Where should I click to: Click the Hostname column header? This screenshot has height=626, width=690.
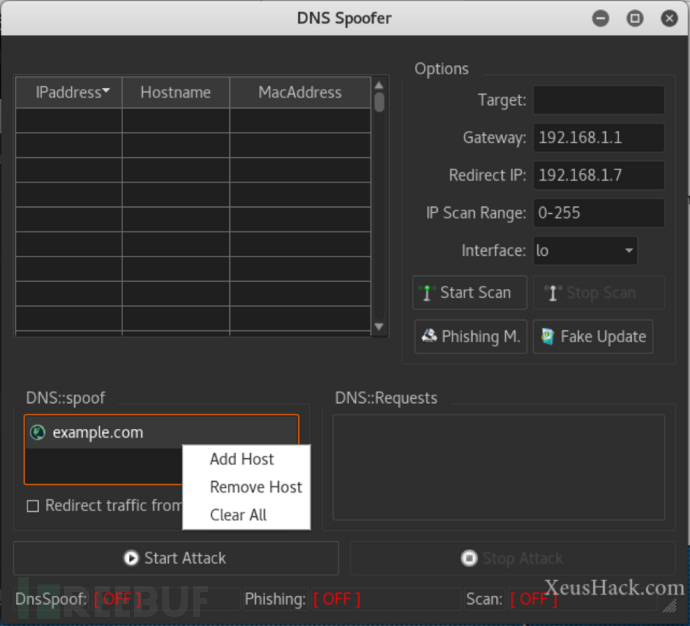(176, 92)
